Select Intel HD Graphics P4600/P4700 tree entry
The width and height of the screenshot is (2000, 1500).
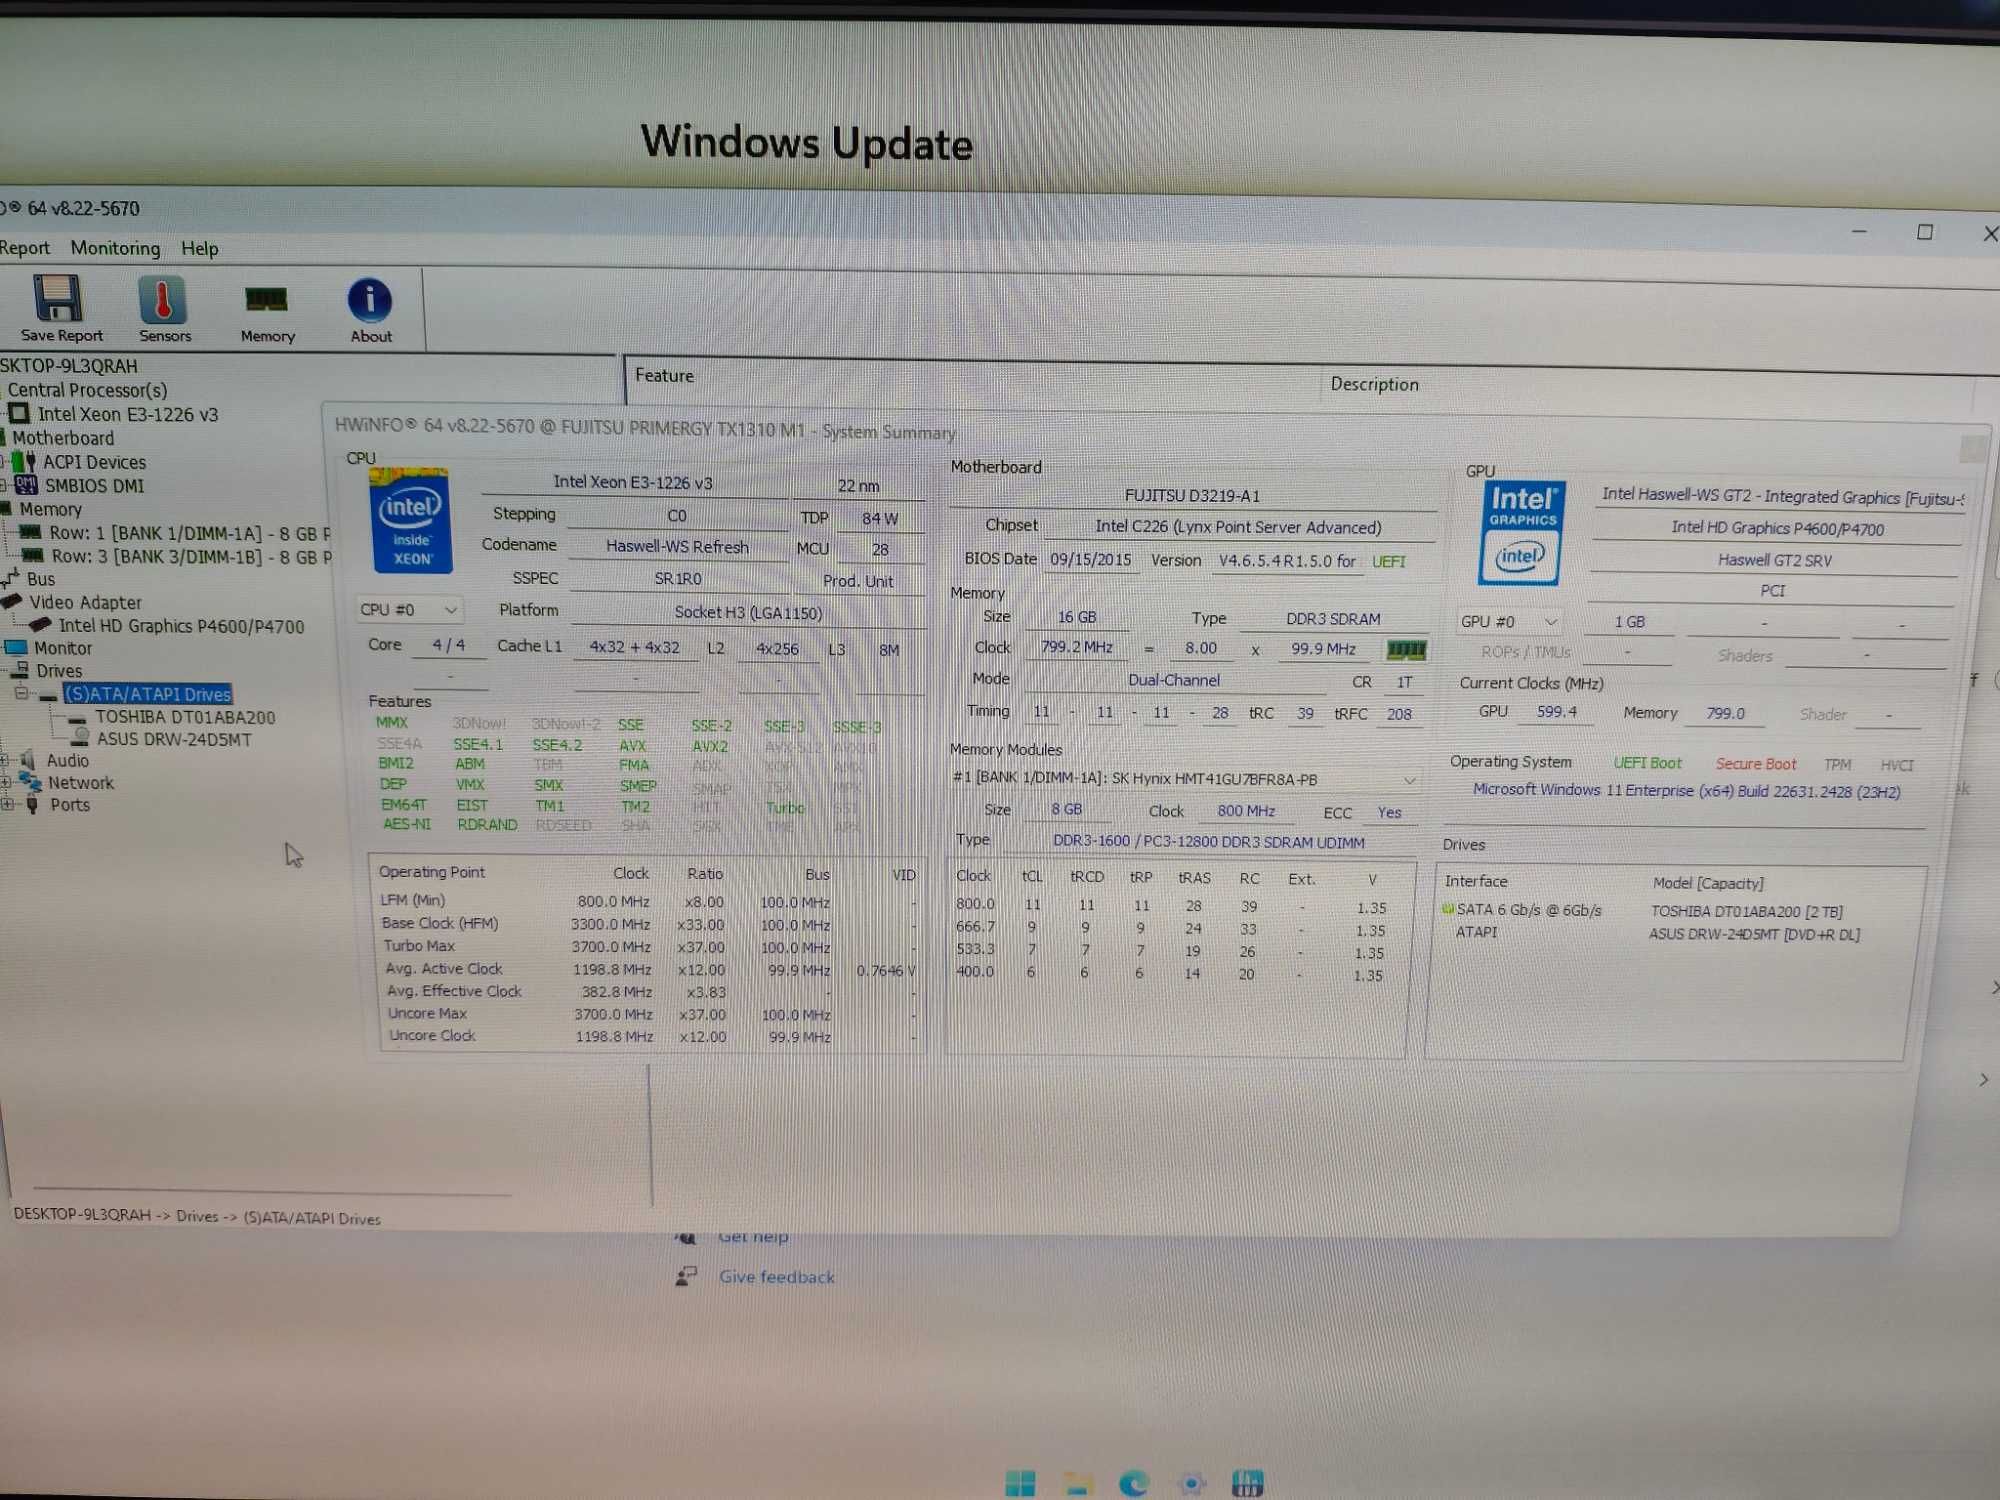point(180,626)
